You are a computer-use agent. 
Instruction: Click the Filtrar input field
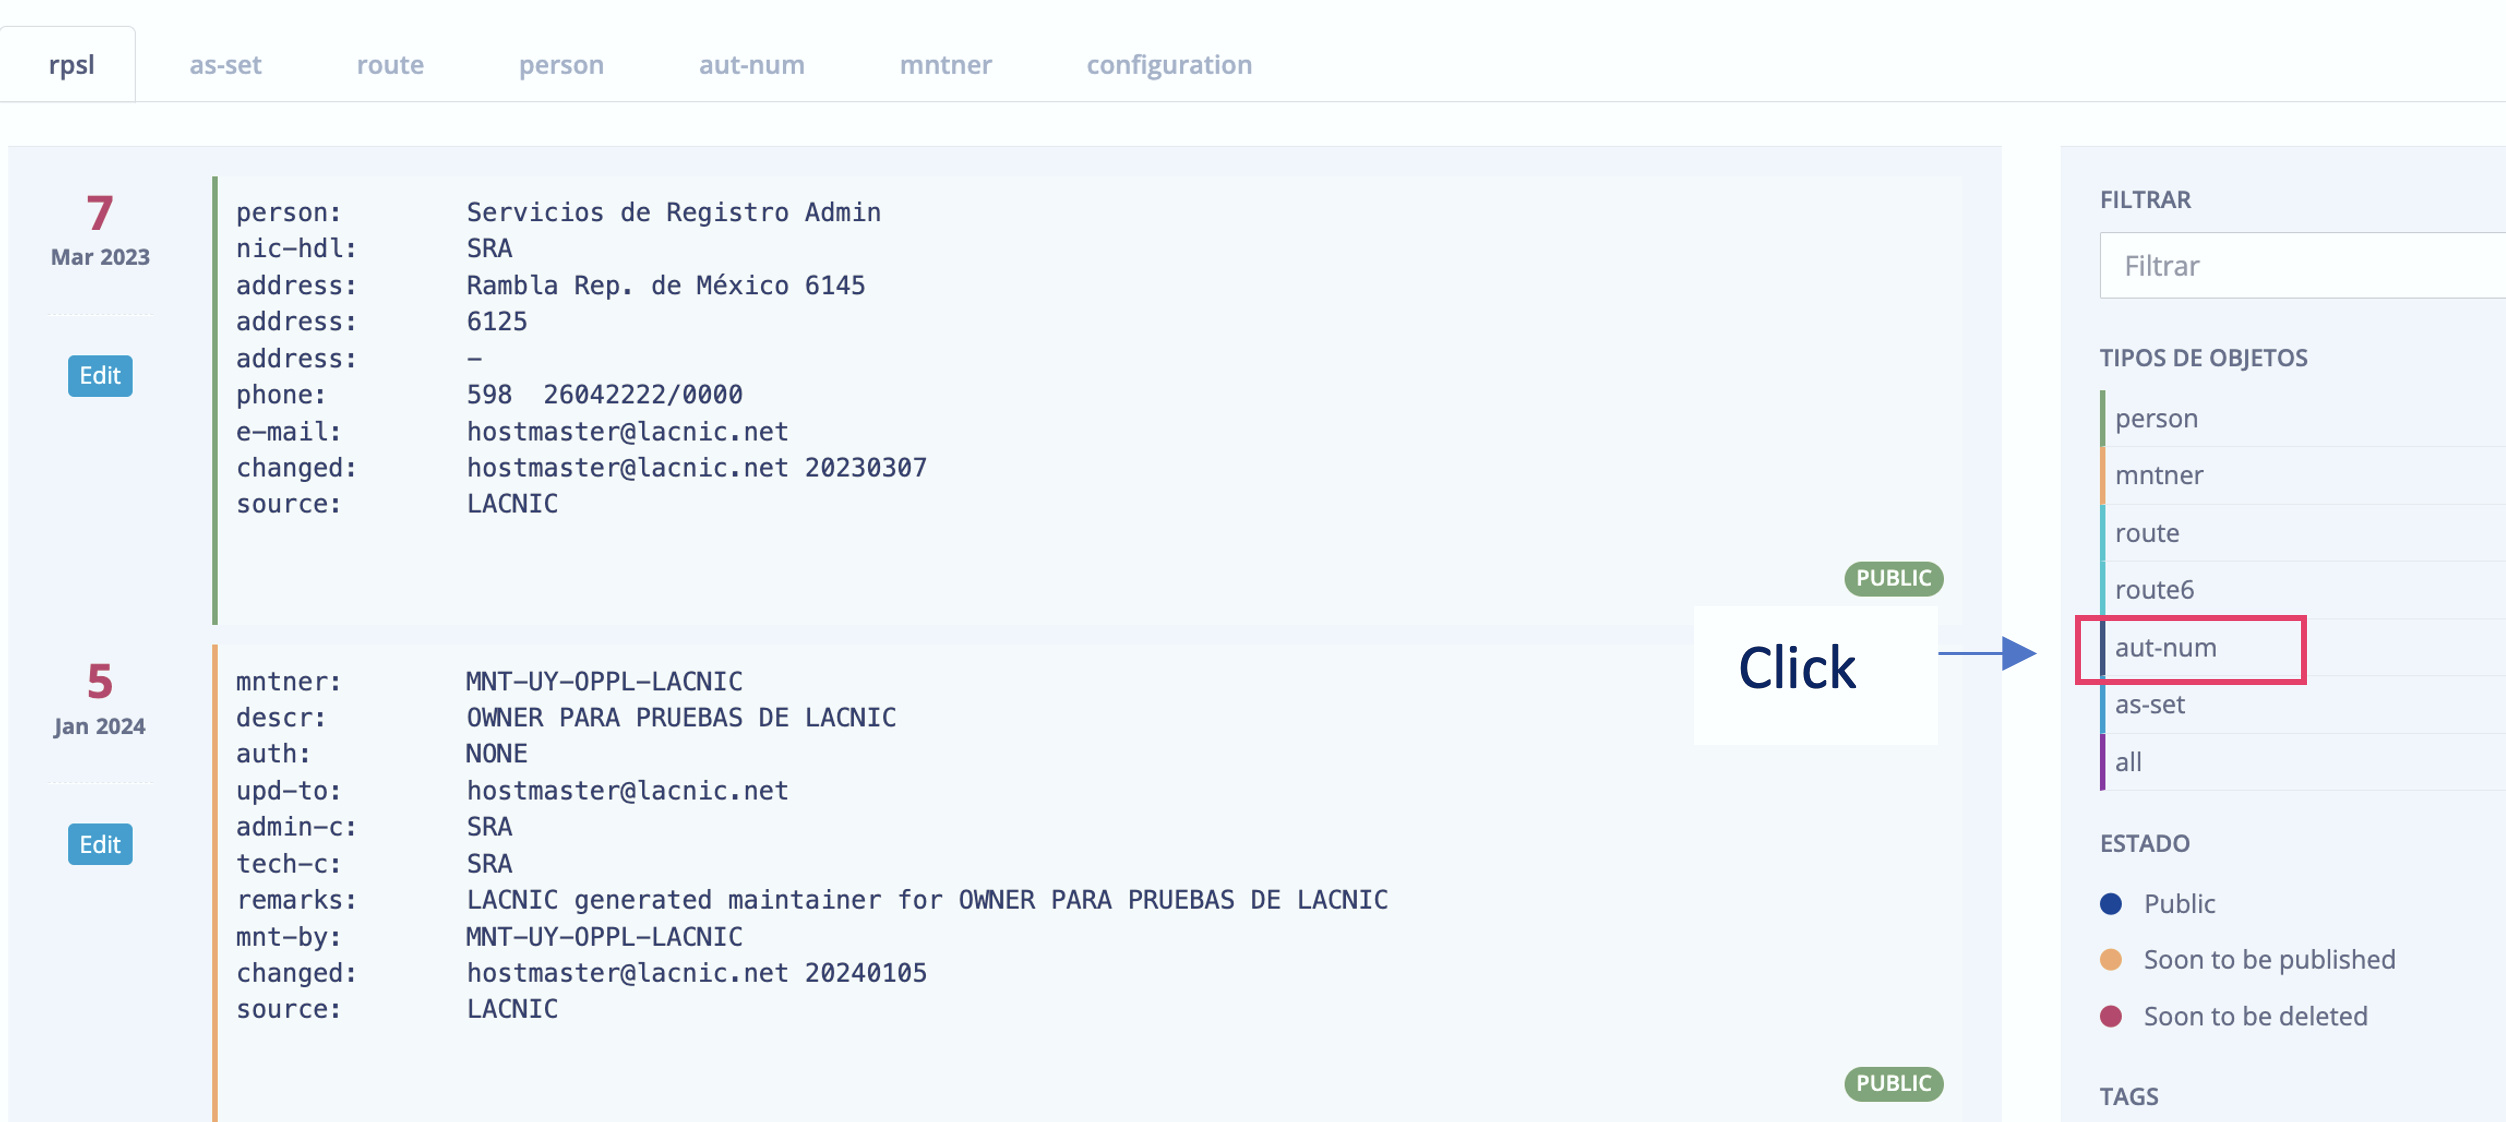coord(2300,266)
